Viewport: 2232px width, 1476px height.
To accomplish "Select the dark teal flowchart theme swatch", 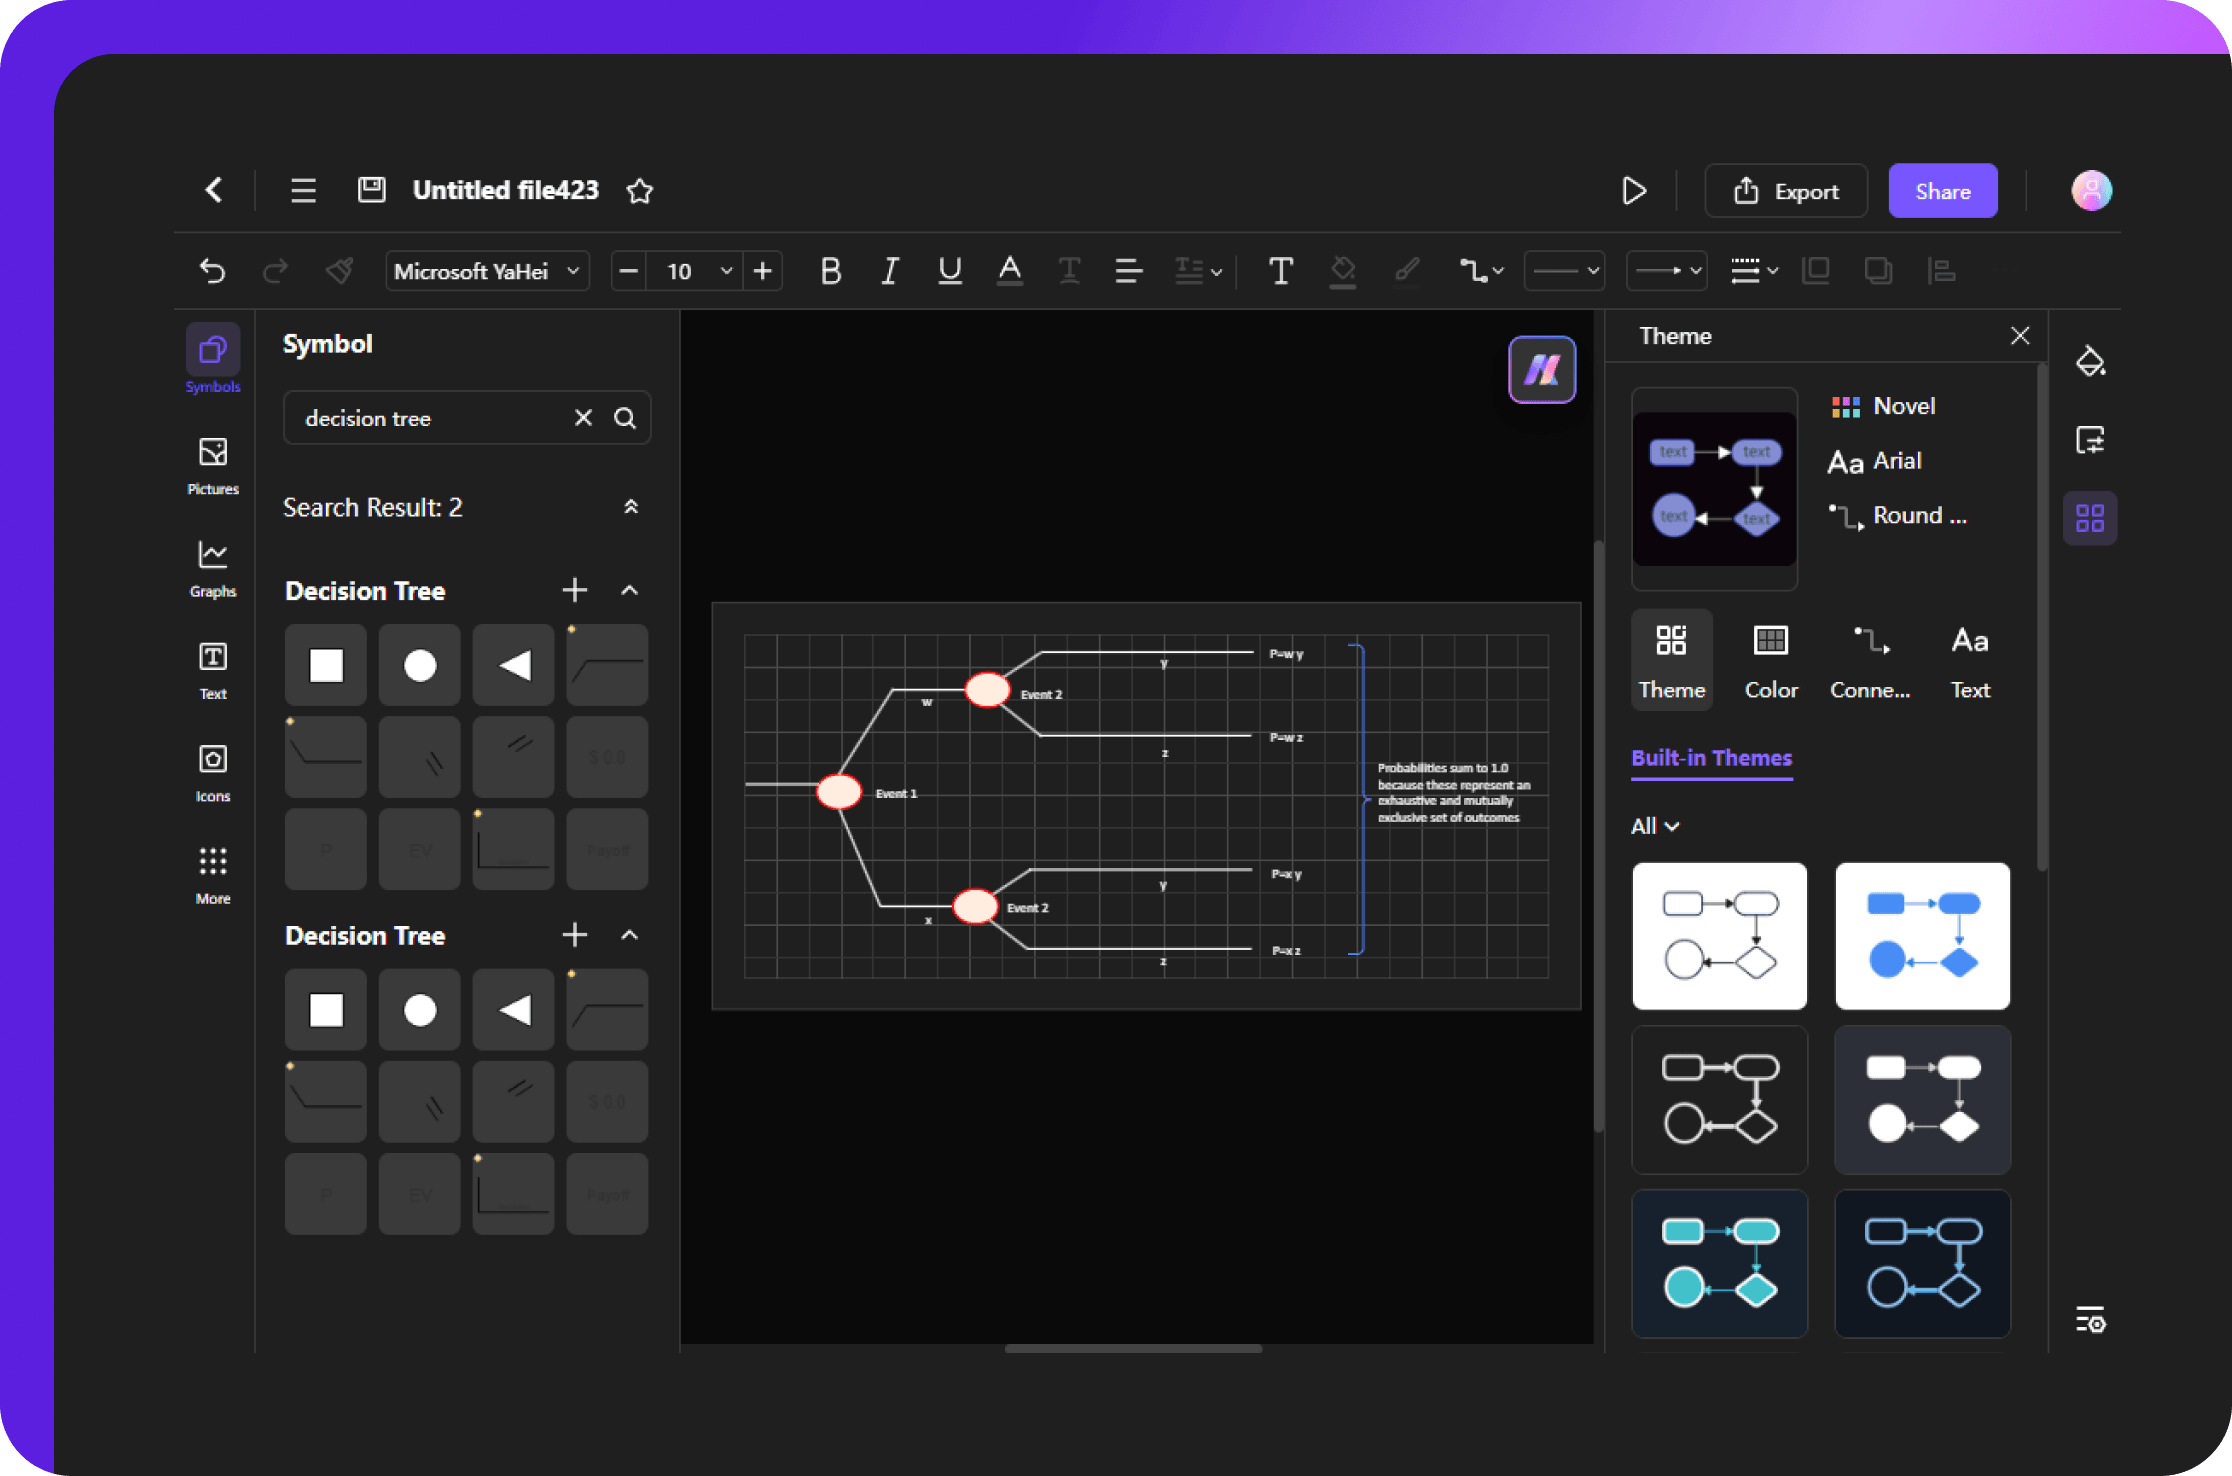I will [x=1718, y=1260].
